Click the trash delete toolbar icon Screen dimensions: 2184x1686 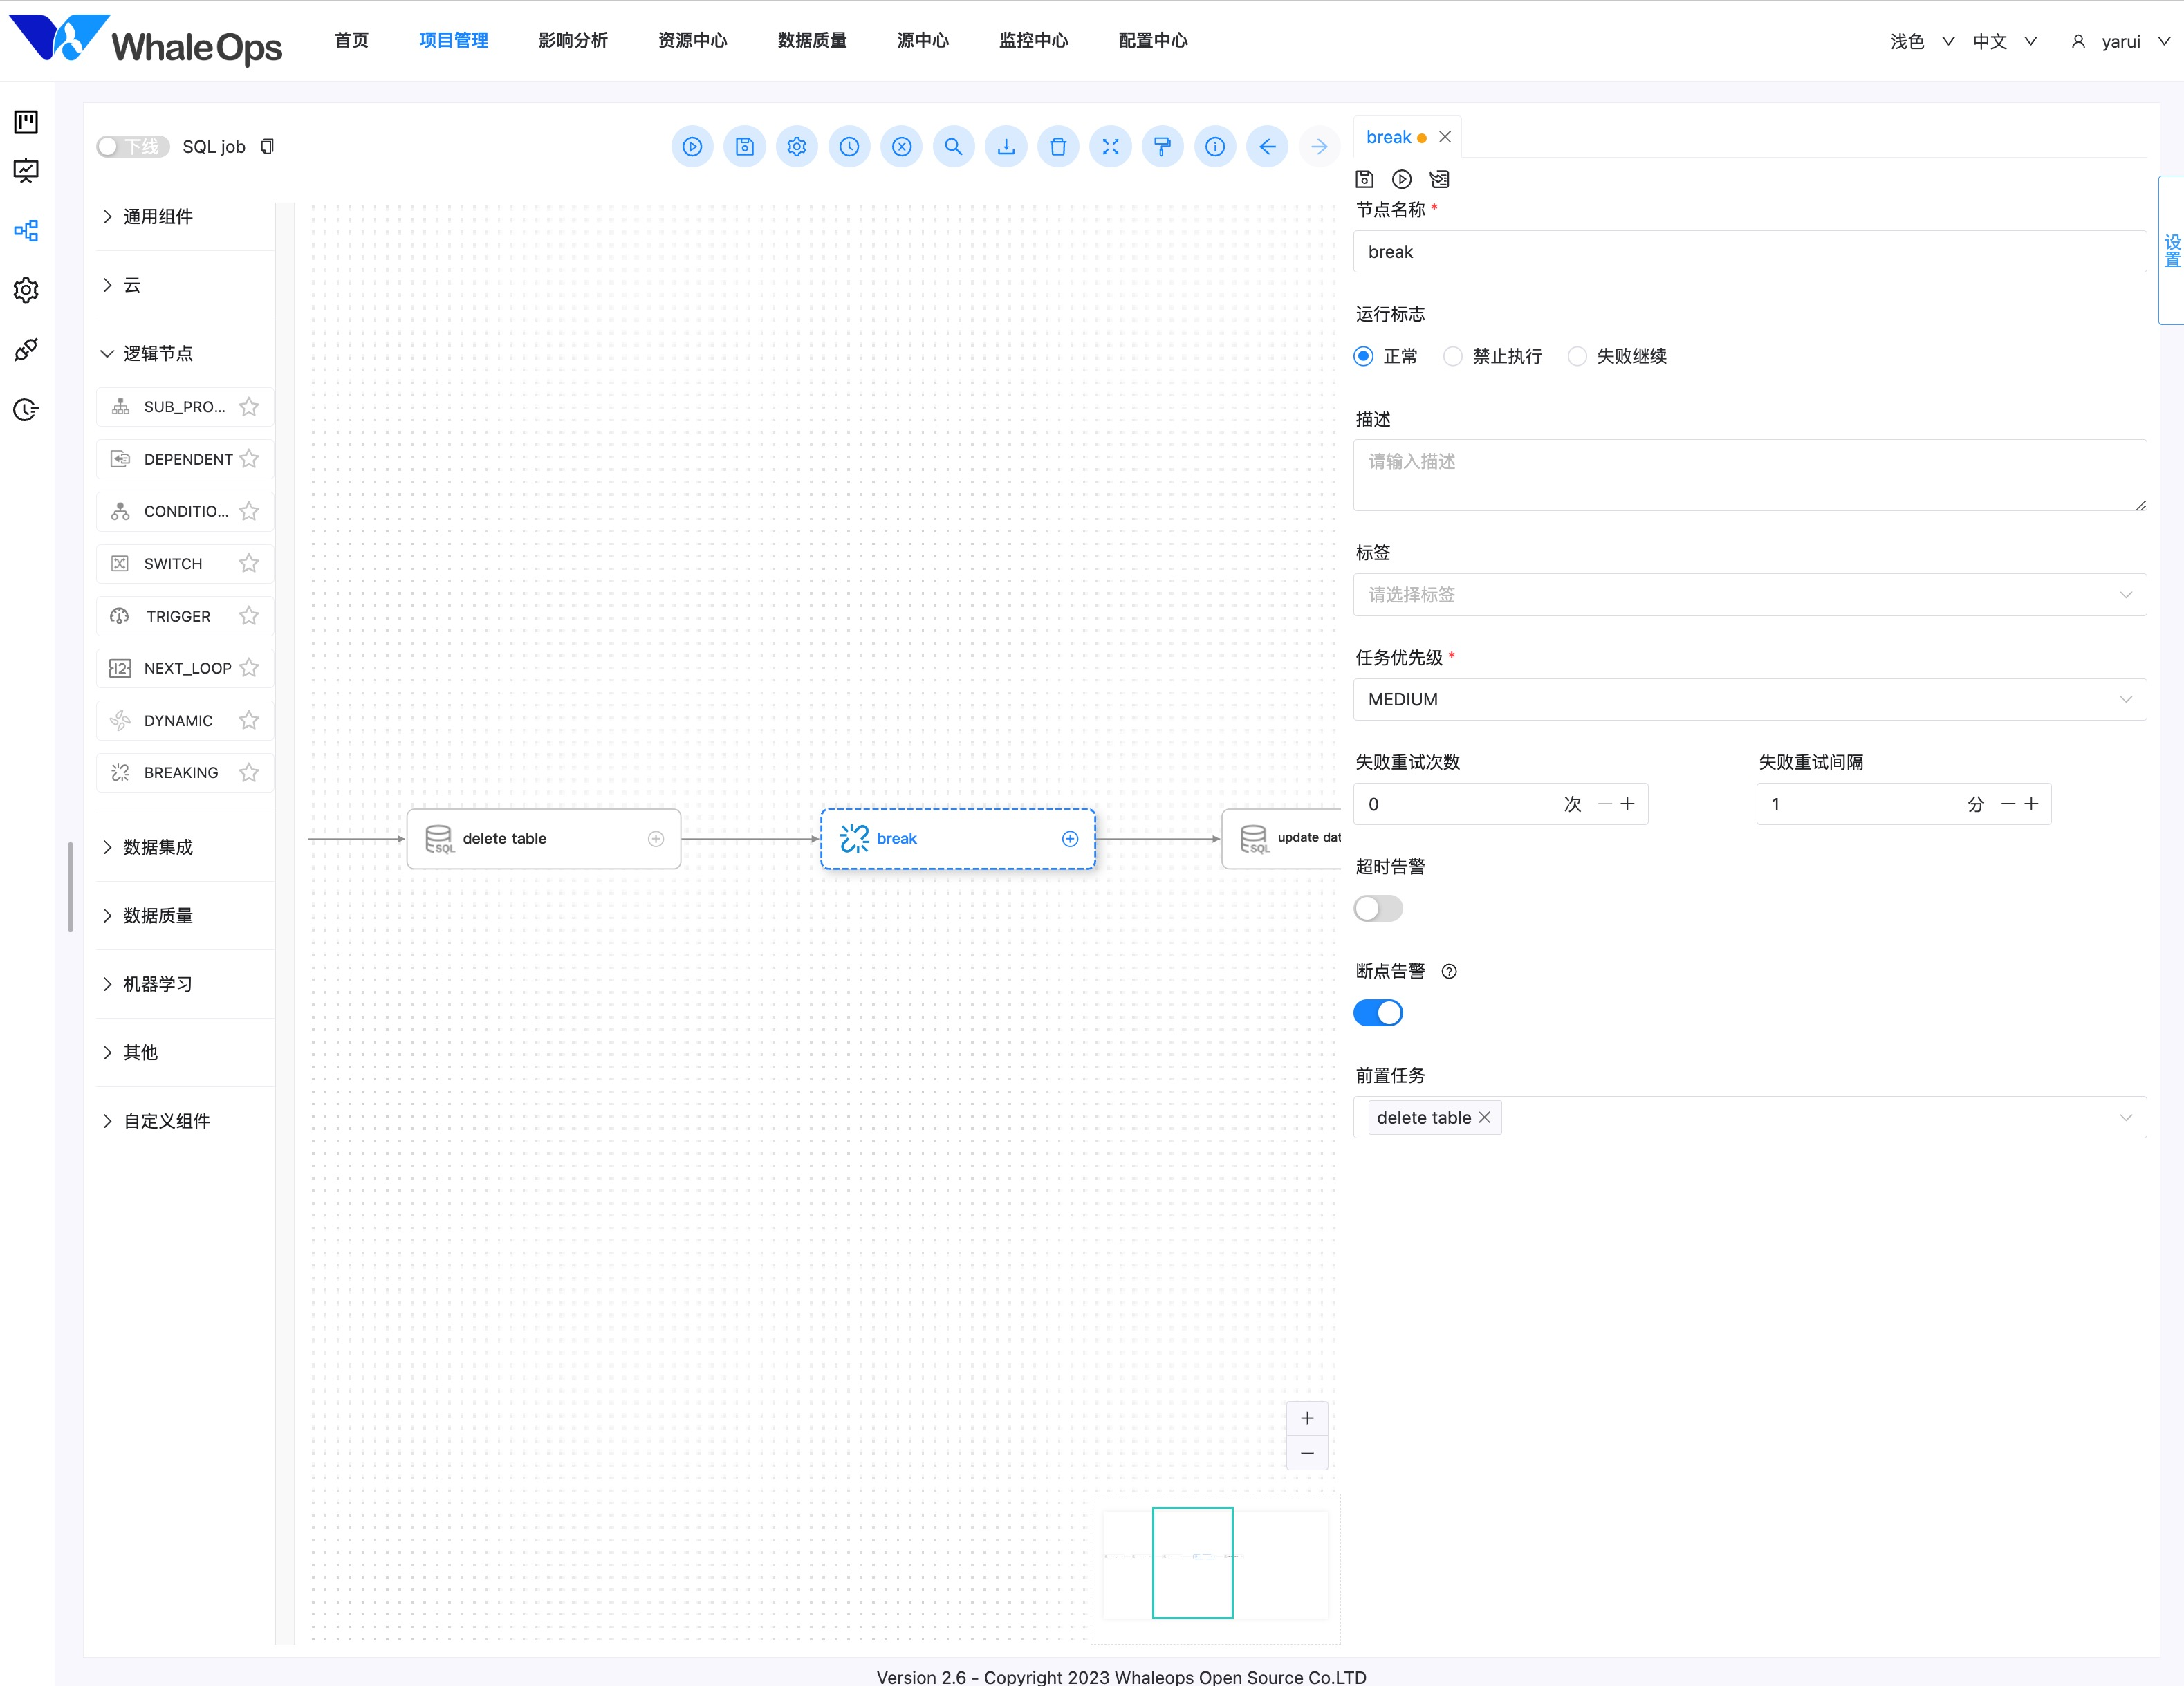coord(1058,147)
